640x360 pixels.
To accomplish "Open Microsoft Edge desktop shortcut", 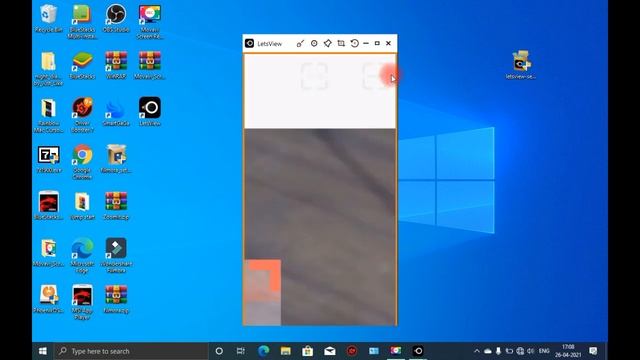I will click(x=82, y=256).
